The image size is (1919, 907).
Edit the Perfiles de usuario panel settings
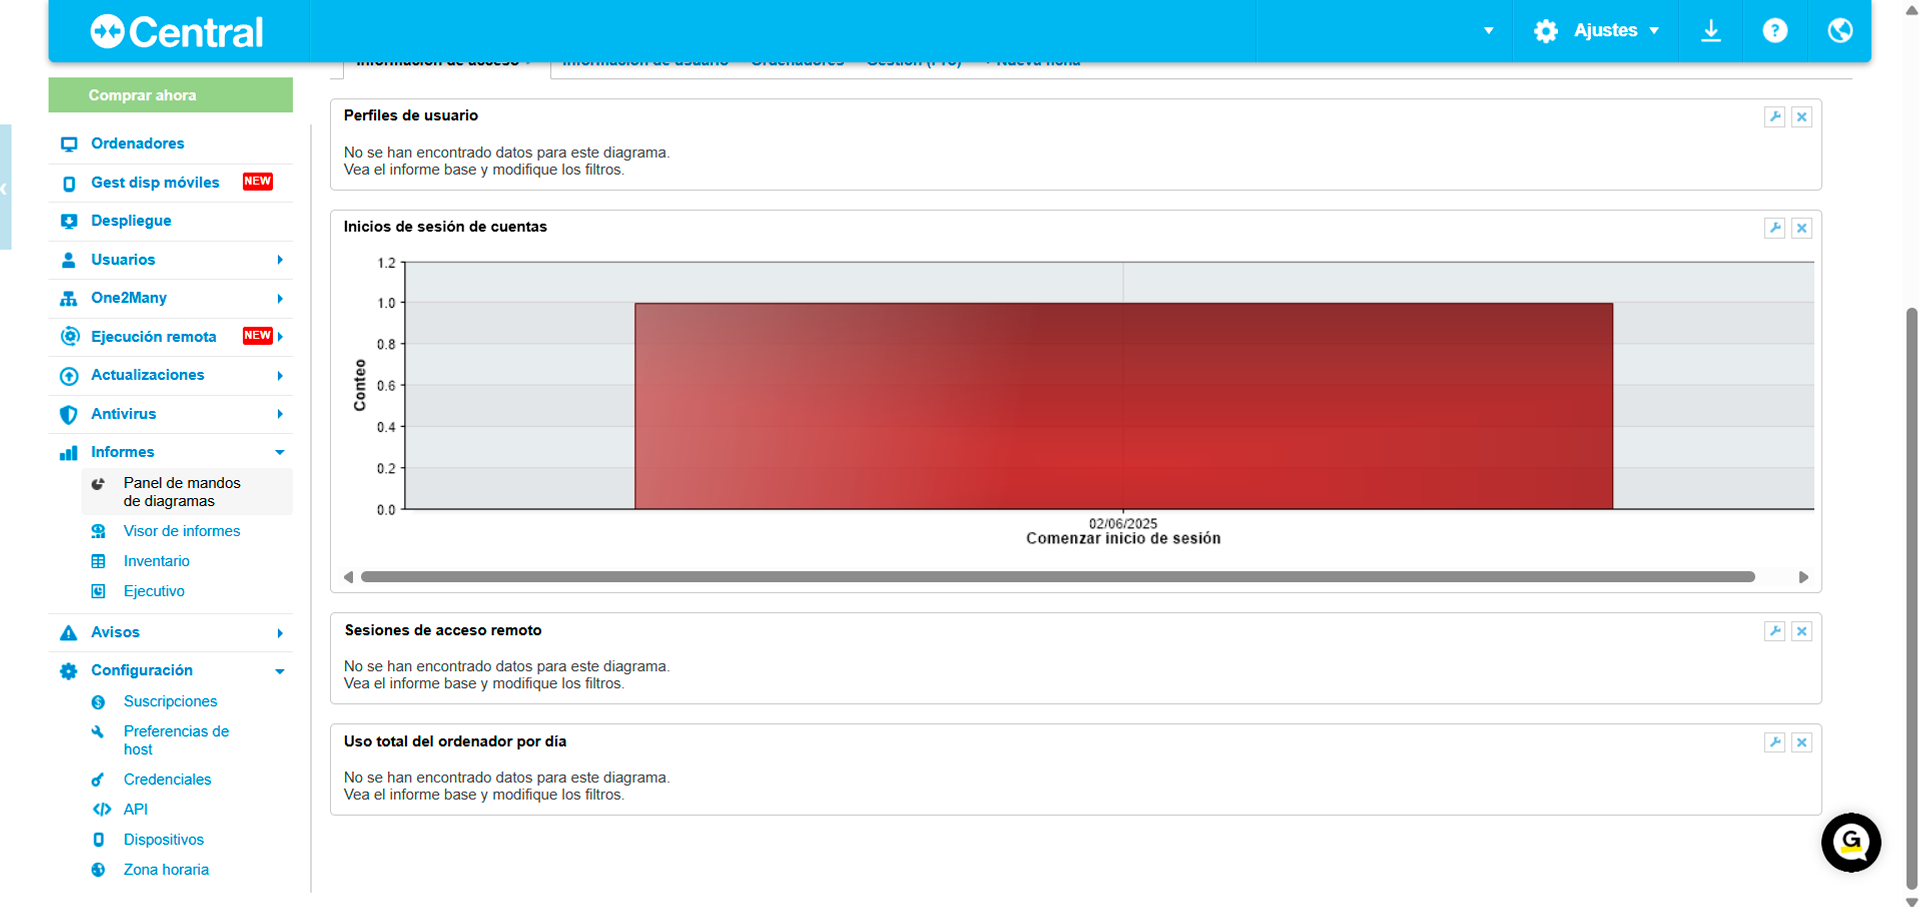click(x=1774, y=117)
